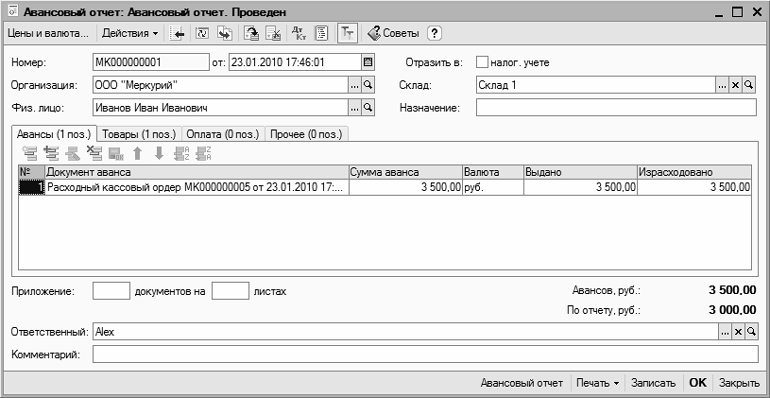This screenshot has width=770, height=398.
Task: Click the move row down arrow icon
Action: pos(159,154)
